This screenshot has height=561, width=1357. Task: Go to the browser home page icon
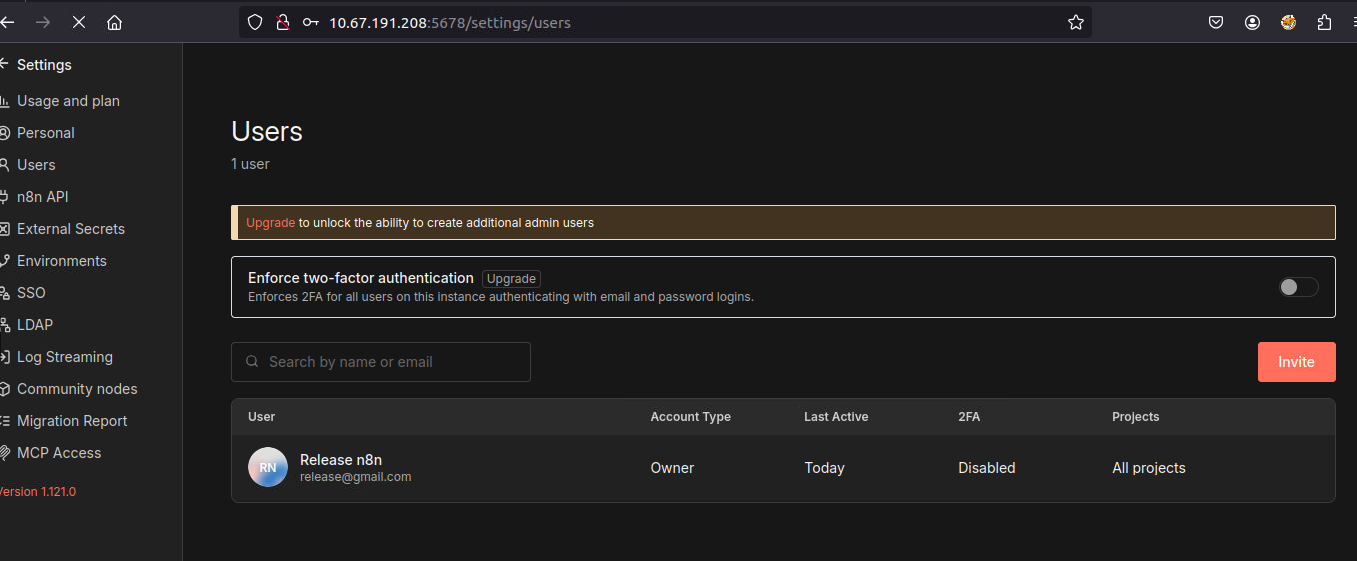click(x=114, y=22)
